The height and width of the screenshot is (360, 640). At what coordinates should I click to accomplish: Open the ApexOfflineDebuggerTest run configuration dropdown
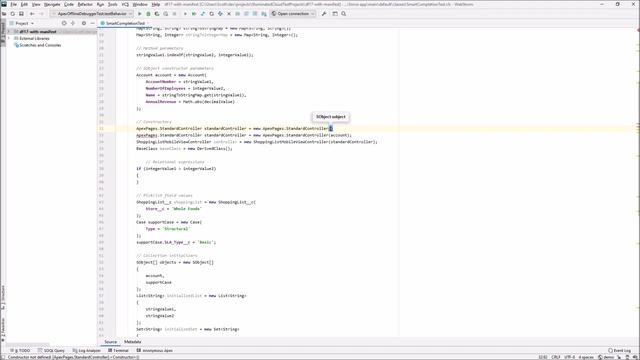click(x=91, y=14)
